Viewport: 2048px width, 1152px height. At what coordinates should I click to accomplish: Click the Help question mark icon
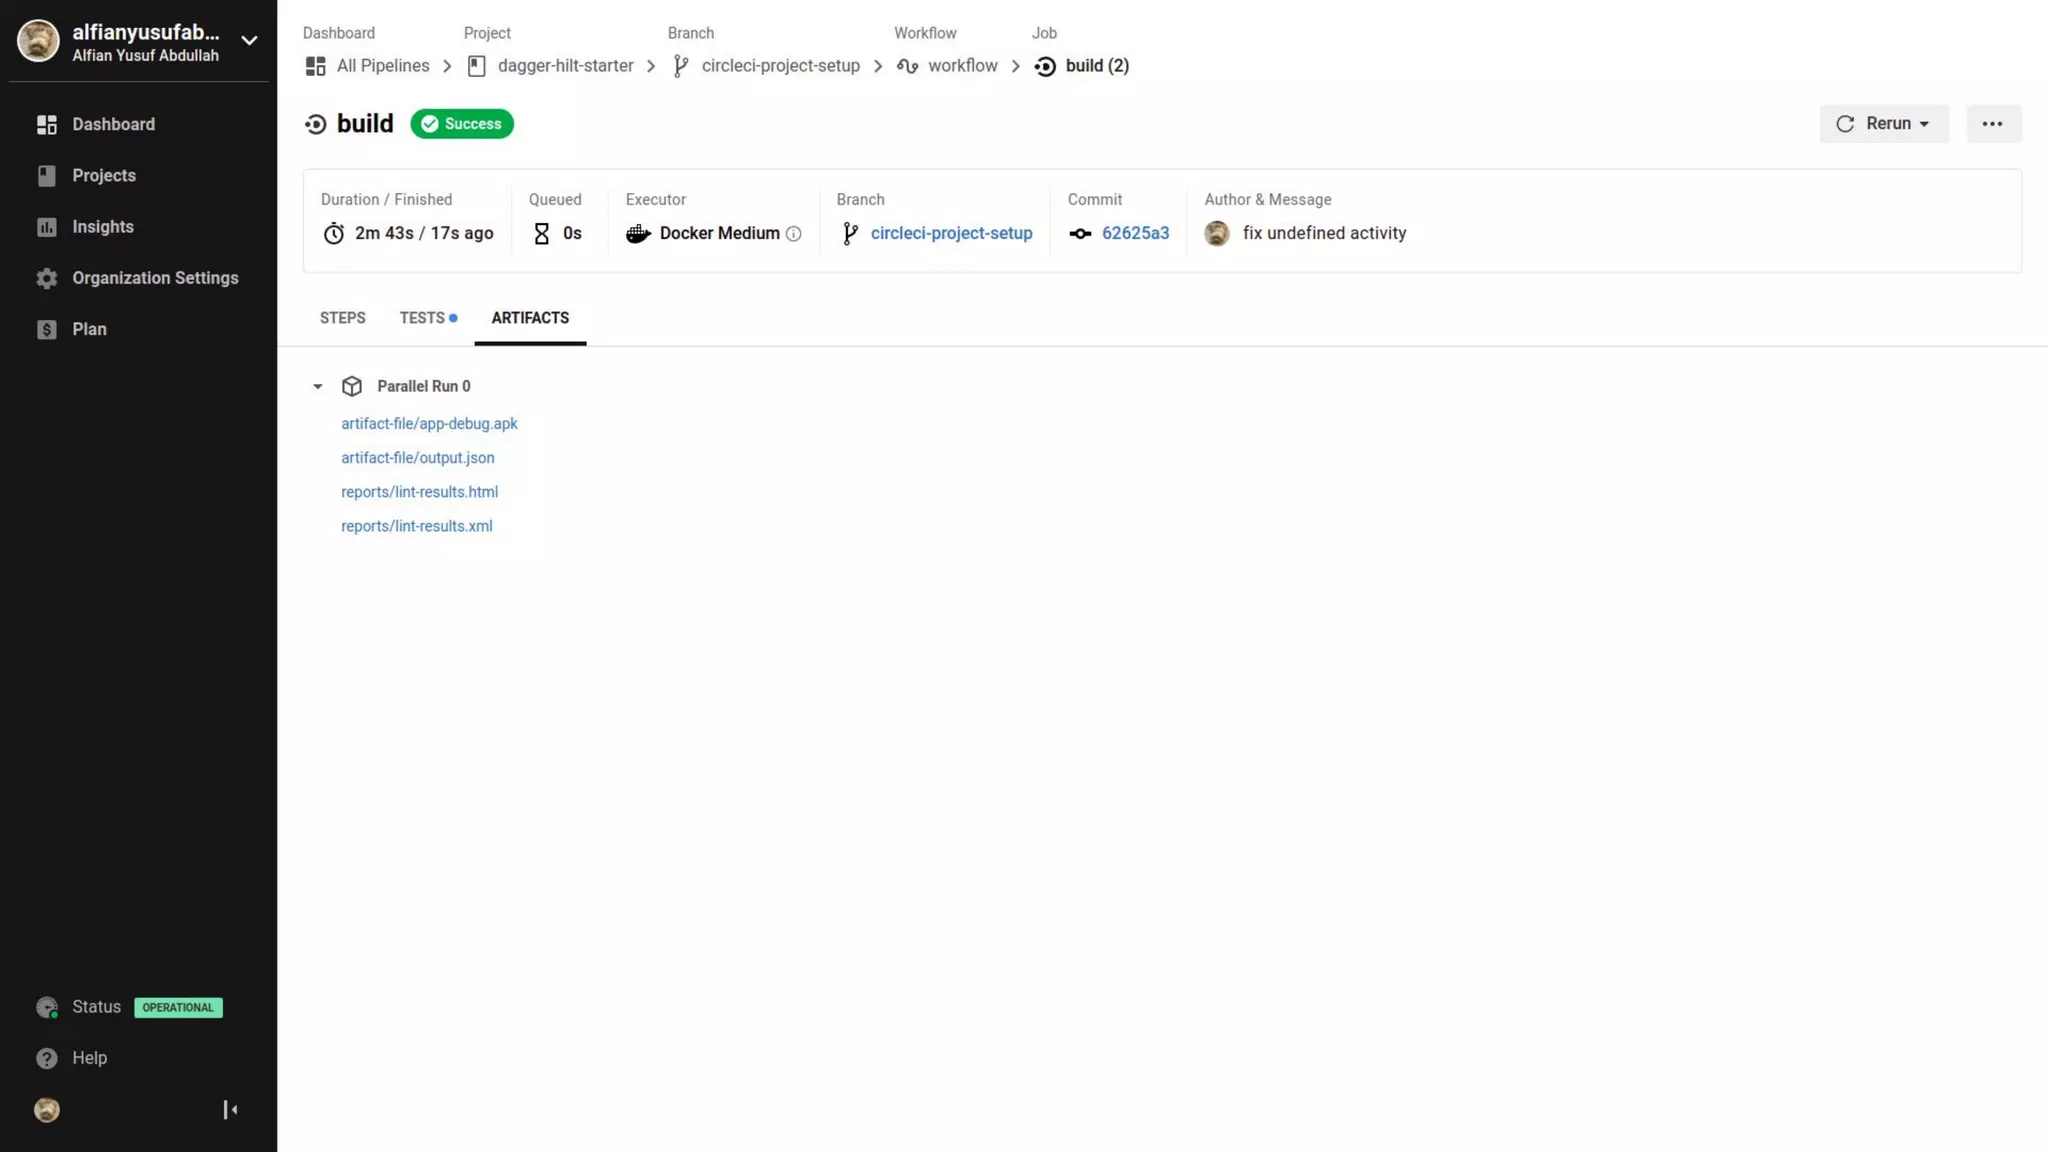tap(46, 1058)
